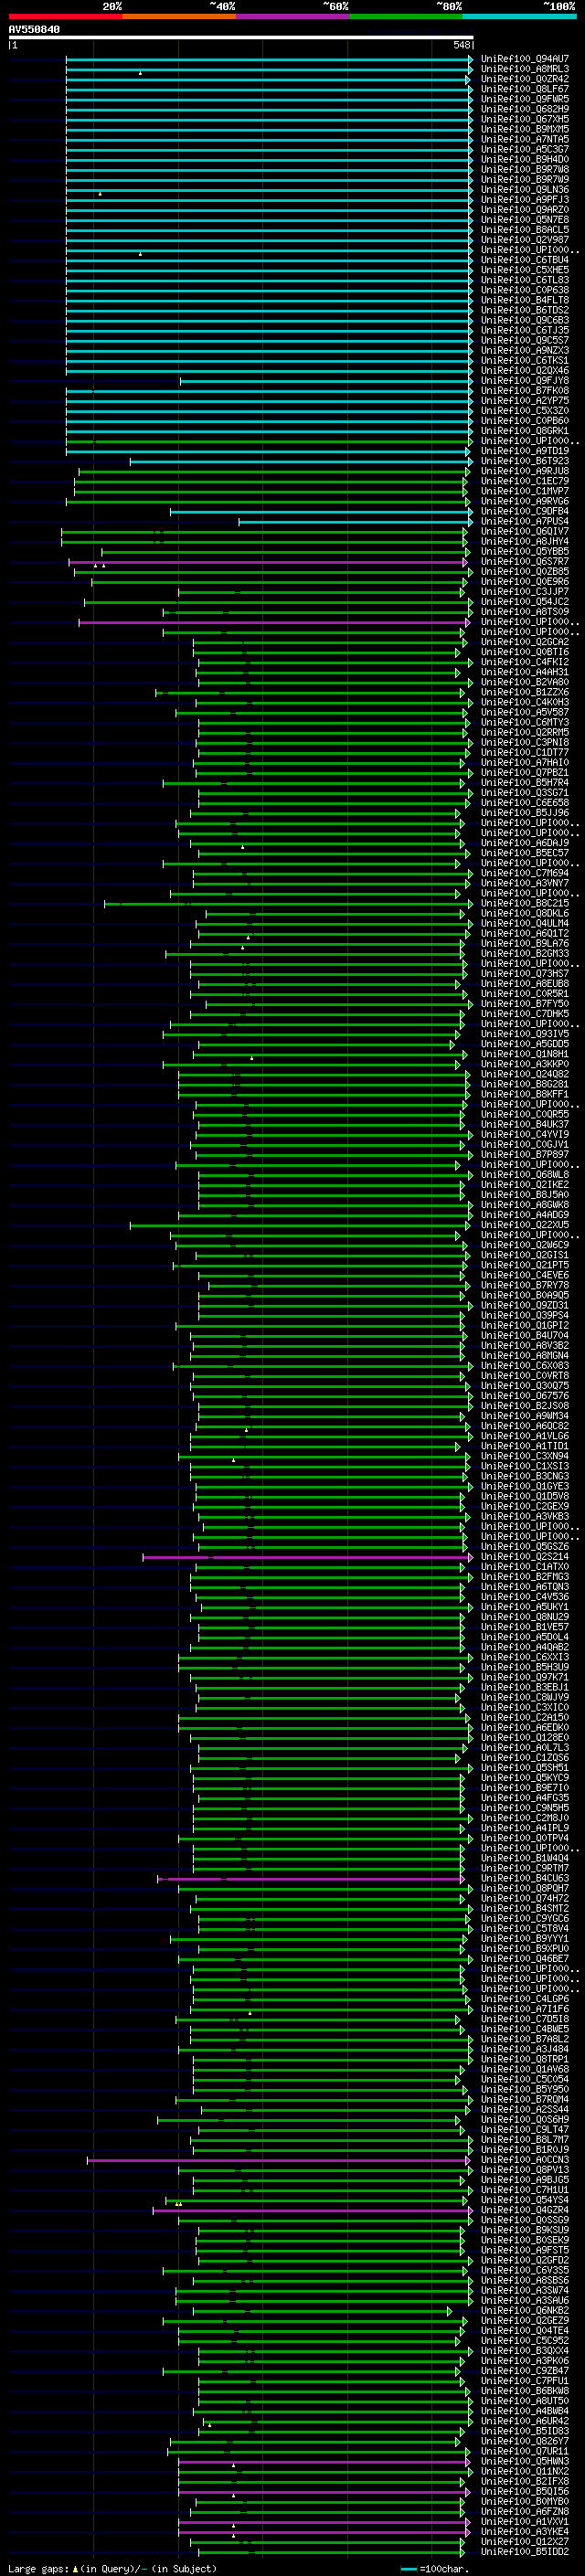Click label UniRef100_A7PUS4
Image resolution: width=585 pixels, height=2576 pixels.
click(x=525, y=521)
